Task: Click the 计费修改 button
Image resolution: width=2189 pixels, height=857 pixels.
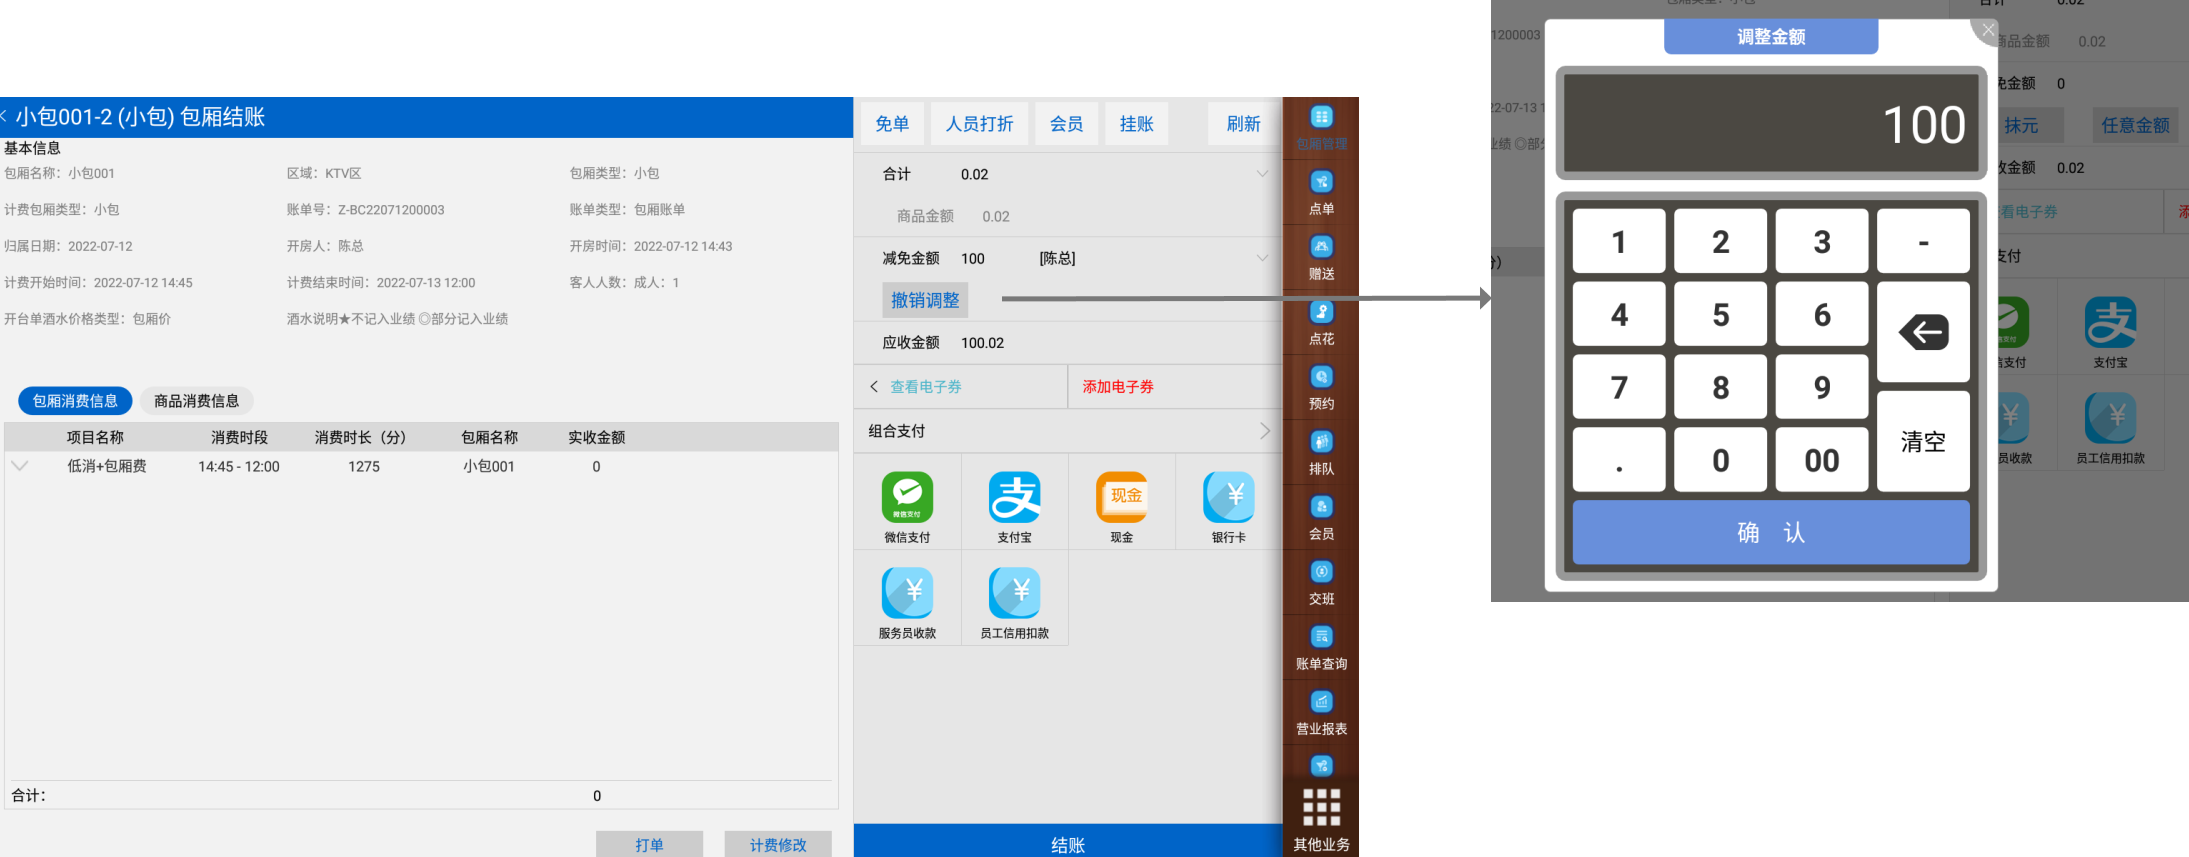Action: (x=778, y=844)
